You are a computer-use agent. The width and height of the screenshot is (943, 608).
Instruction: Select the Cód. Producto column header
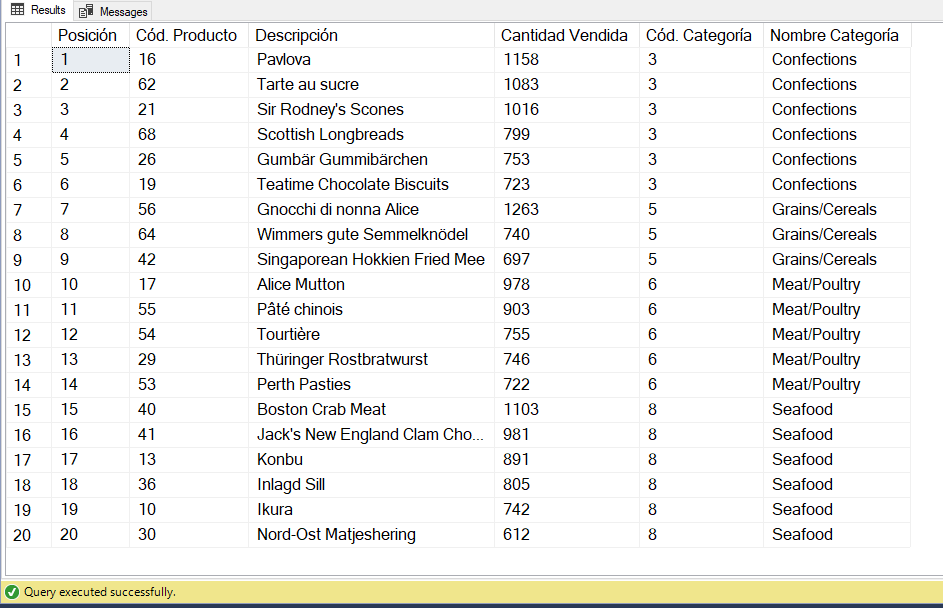tap(189, 35)
